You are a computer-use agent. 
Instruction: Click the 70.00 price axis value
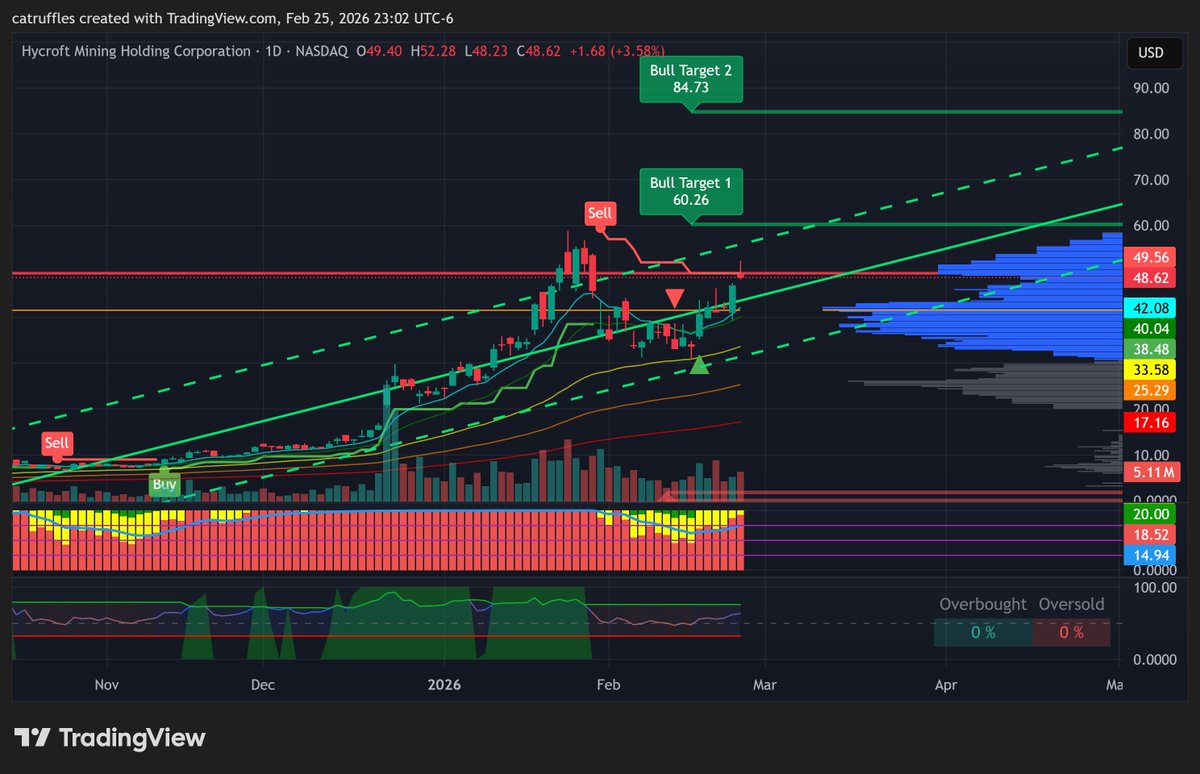pos(1151,180)
